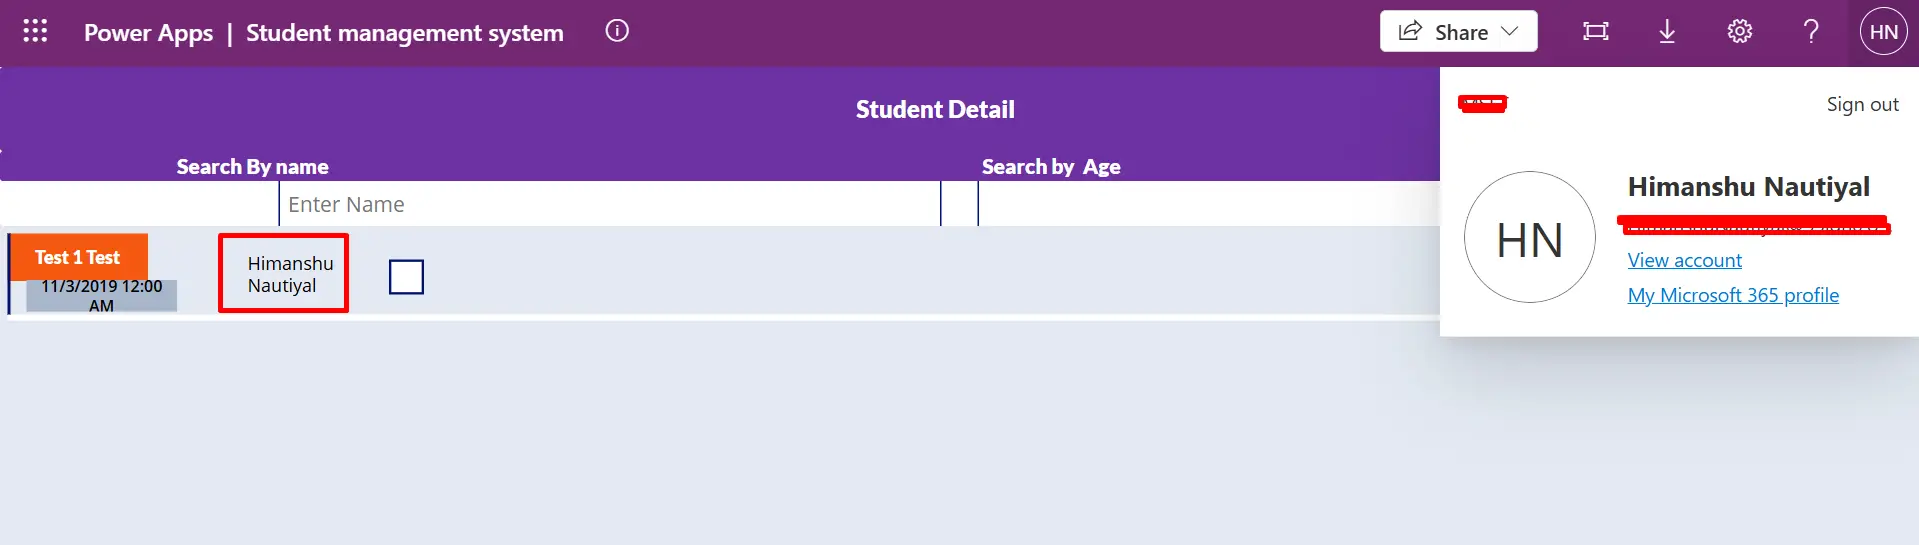Image resolution: width=1919 pixels, height=545 pixels.
Task: Open the settings gear icon
Action: click(1740, 32)
